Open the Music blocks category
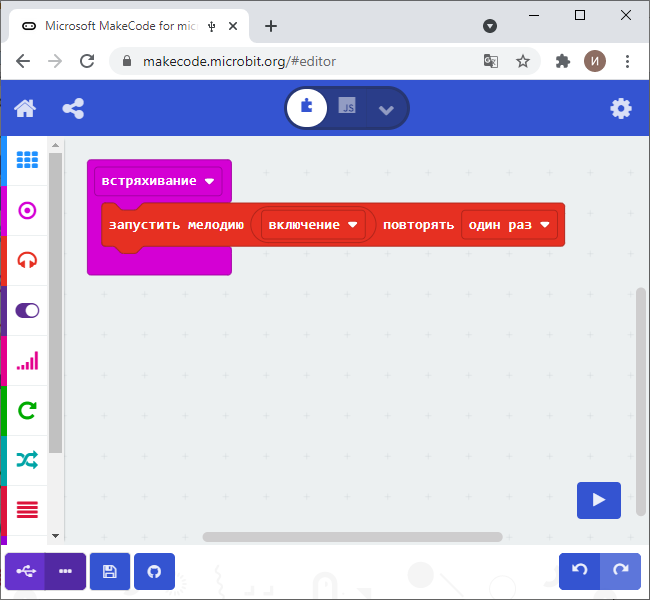The image size is (650, 600). pos(27,260)
